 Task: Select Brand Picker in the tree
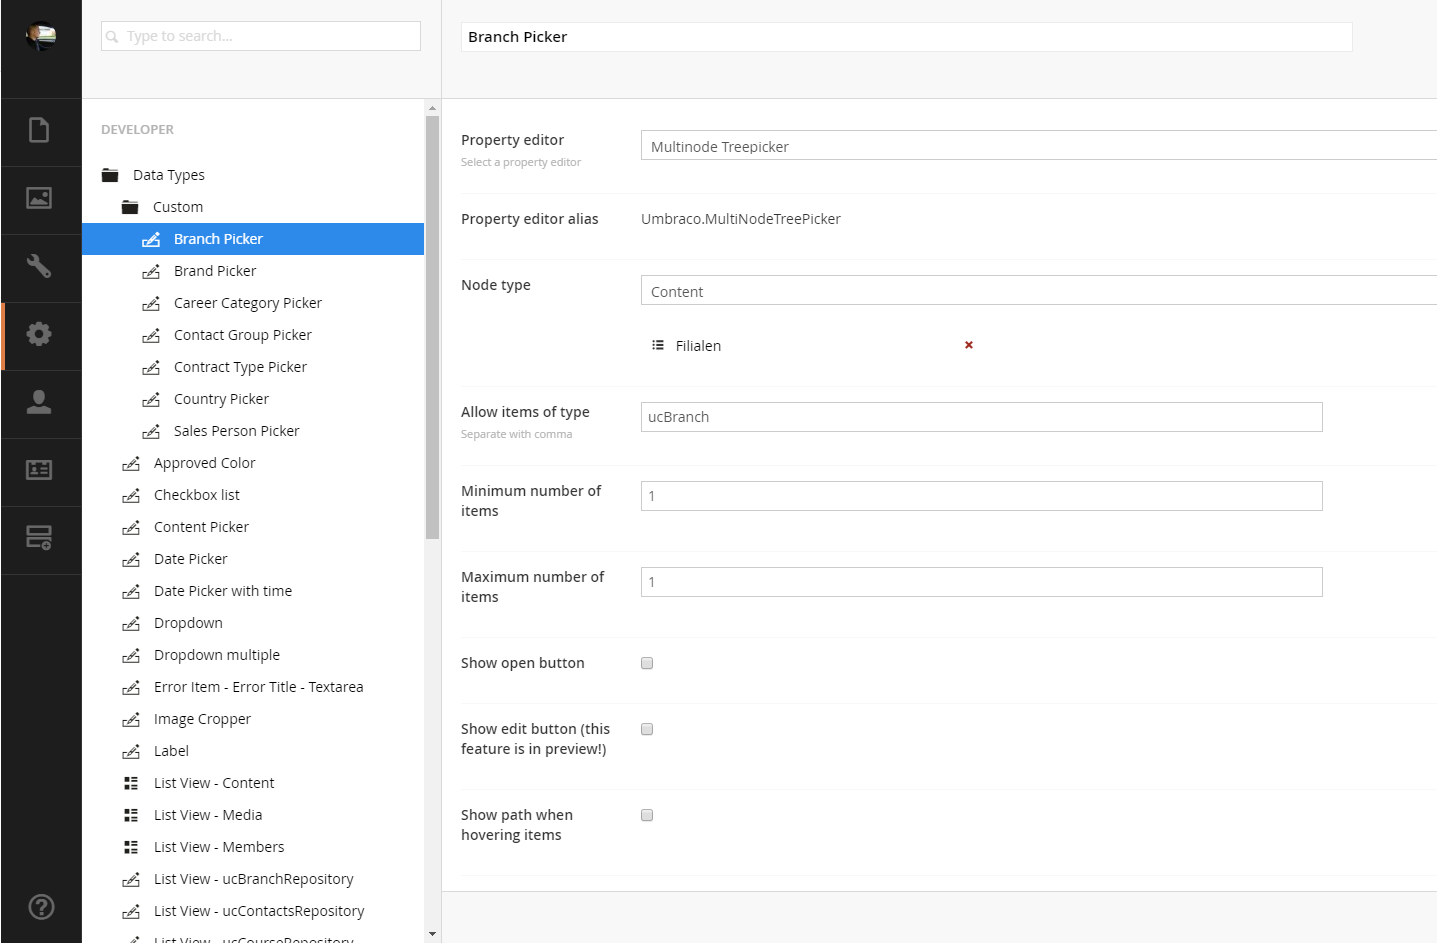point(215,271)
